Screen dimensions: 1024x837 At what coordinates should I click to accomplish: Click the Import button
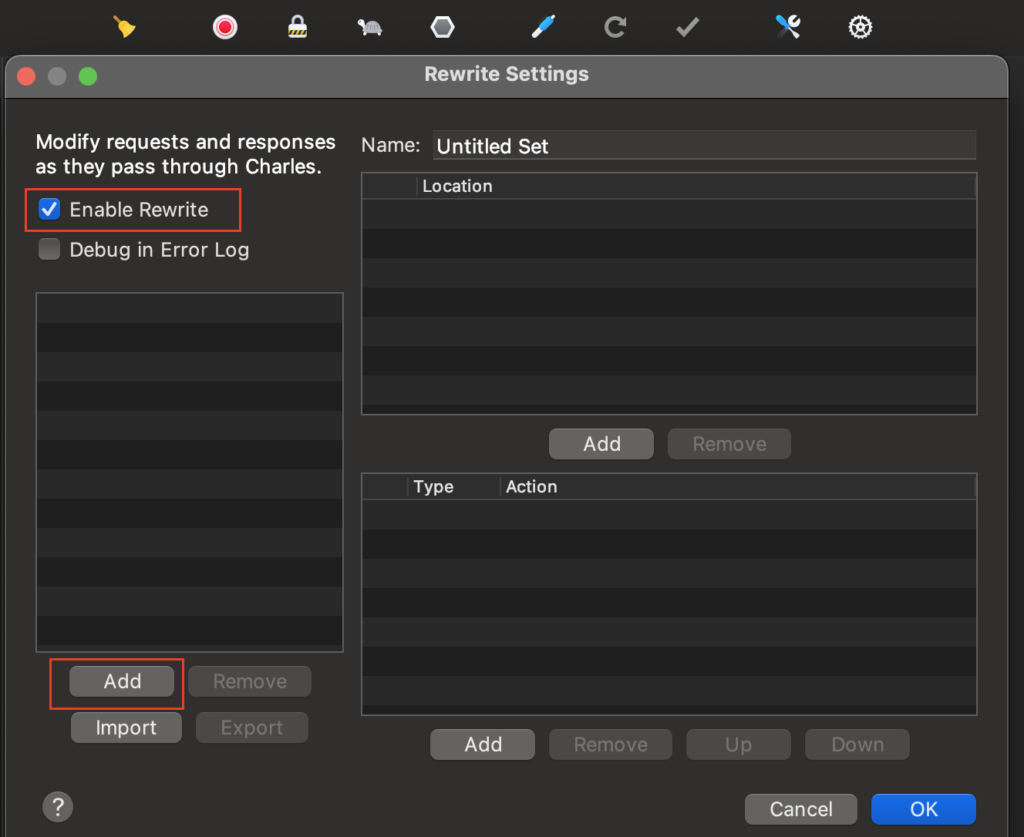(126, 728)
